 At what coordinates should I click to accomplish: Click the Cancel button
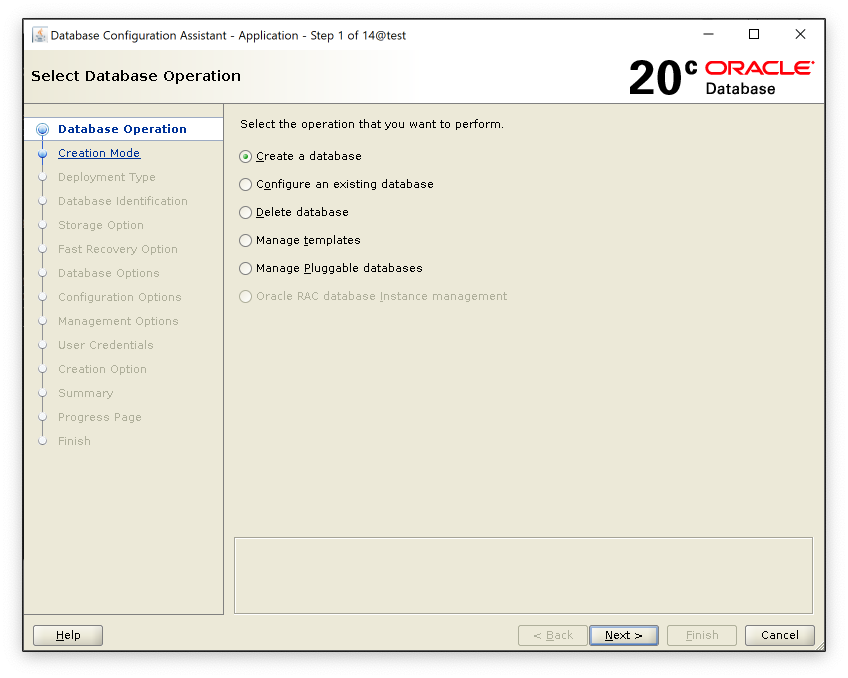point(779,635)
